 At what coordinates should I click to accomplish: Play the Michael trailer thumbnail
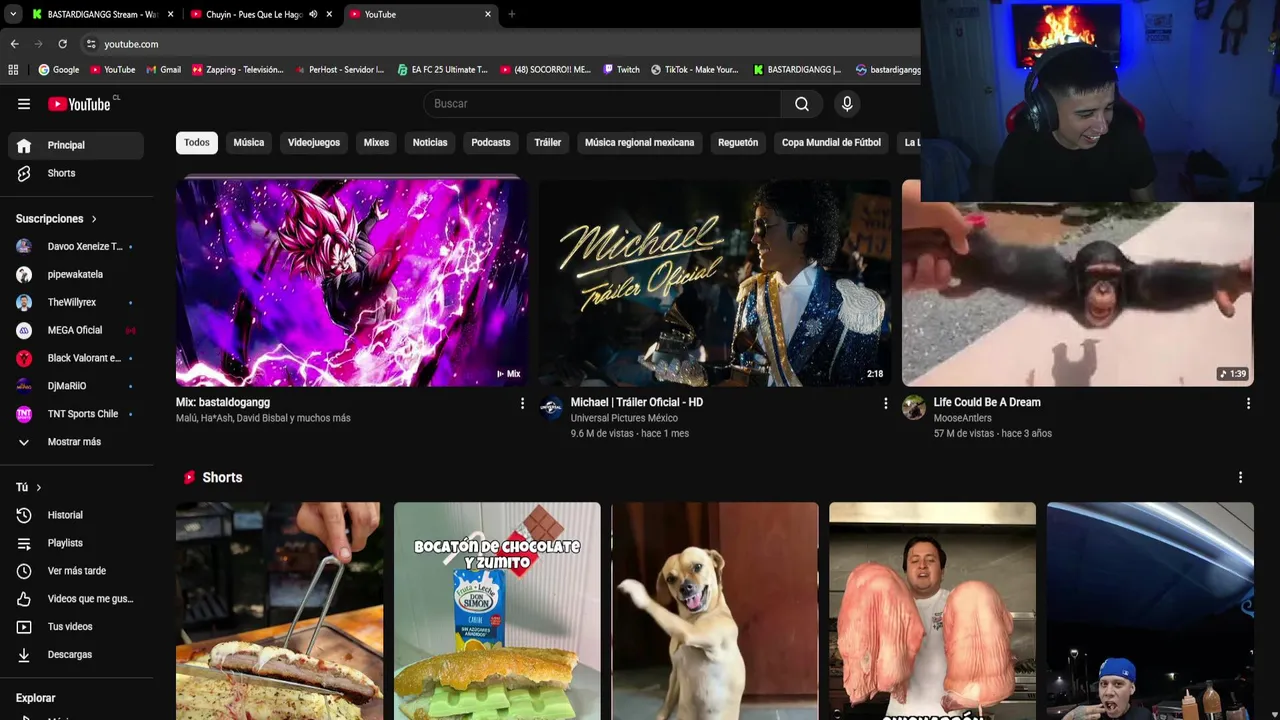coord(715,283)
